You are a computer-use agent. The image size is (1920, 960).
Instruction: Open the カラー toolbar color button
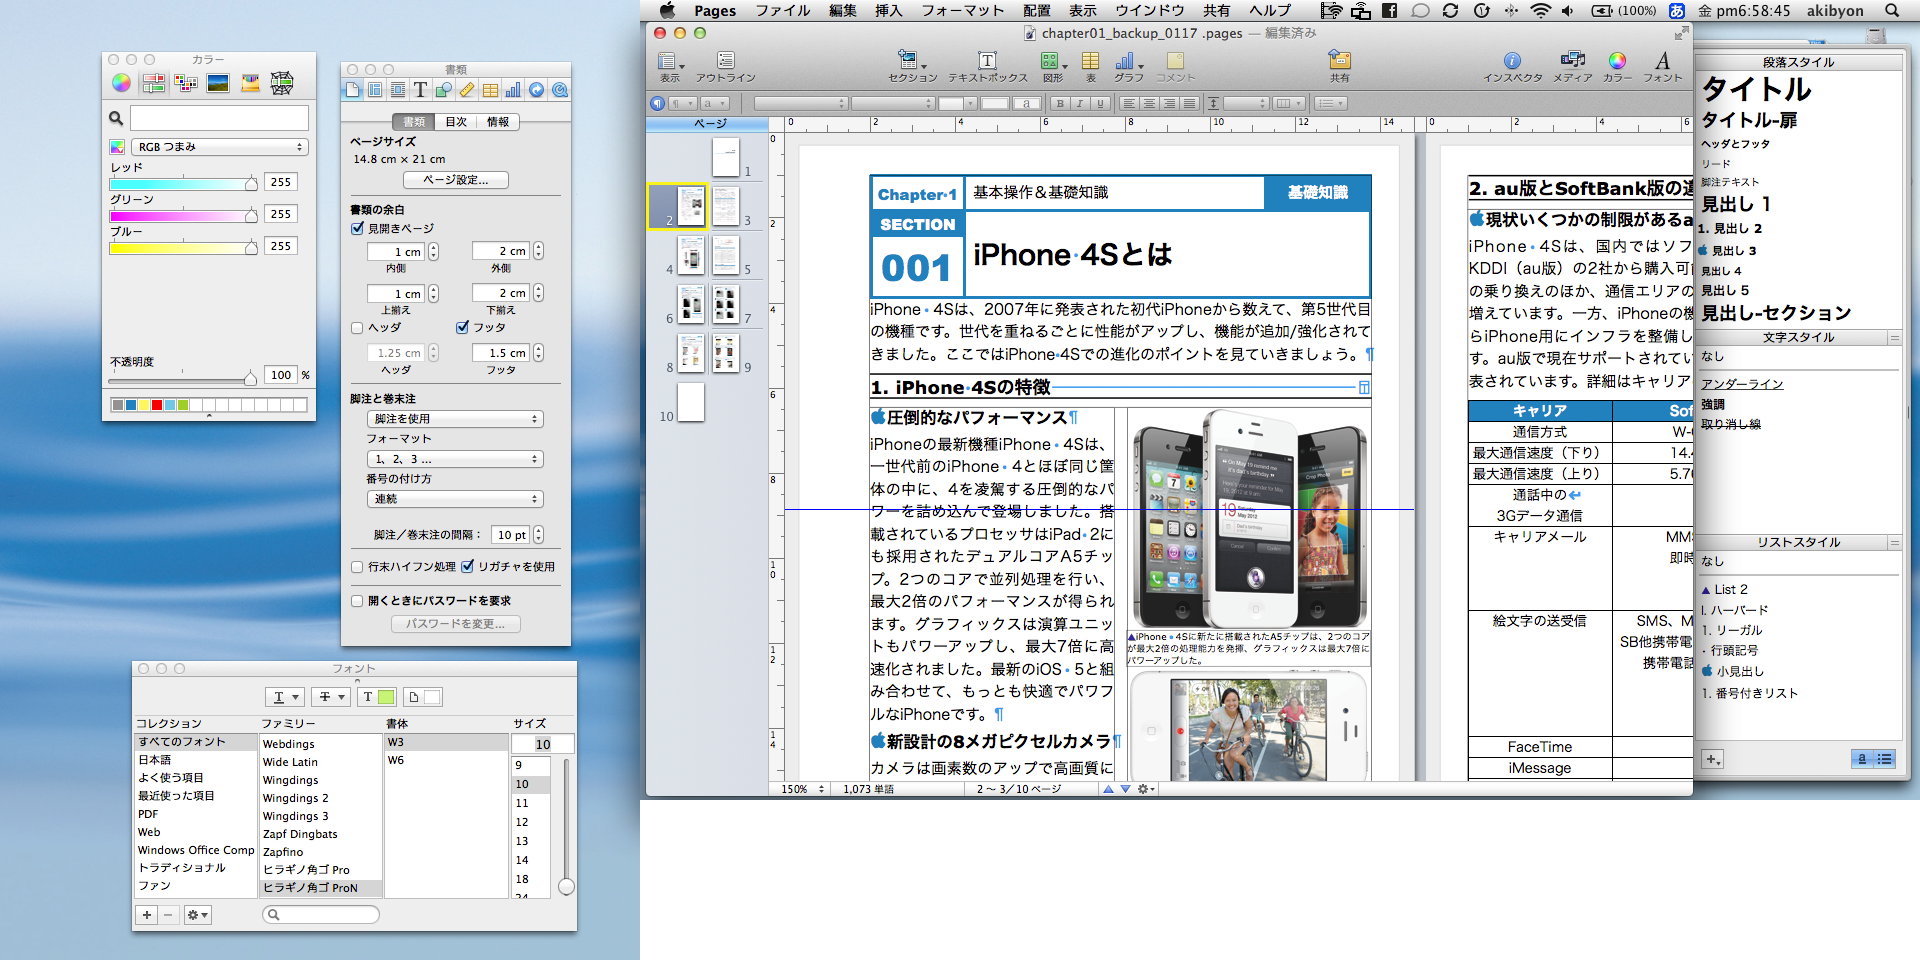(x=1617, y=67)
